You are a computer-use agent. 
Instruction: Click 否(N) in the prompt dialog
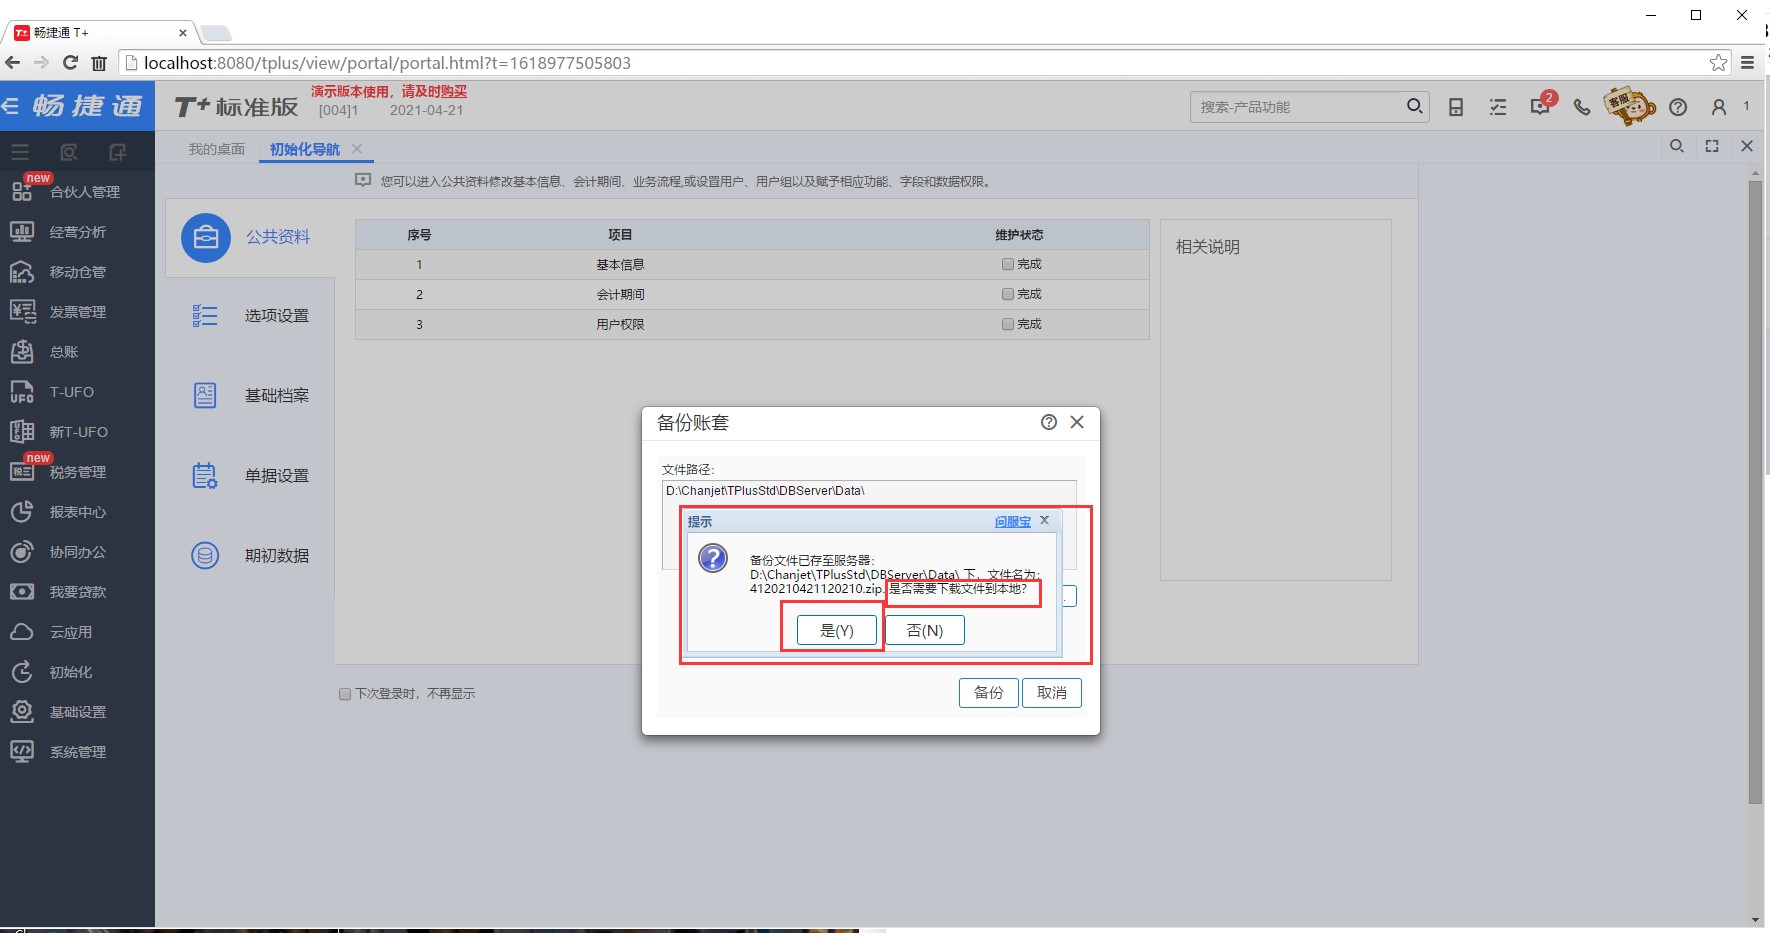(x=925, y=630)
